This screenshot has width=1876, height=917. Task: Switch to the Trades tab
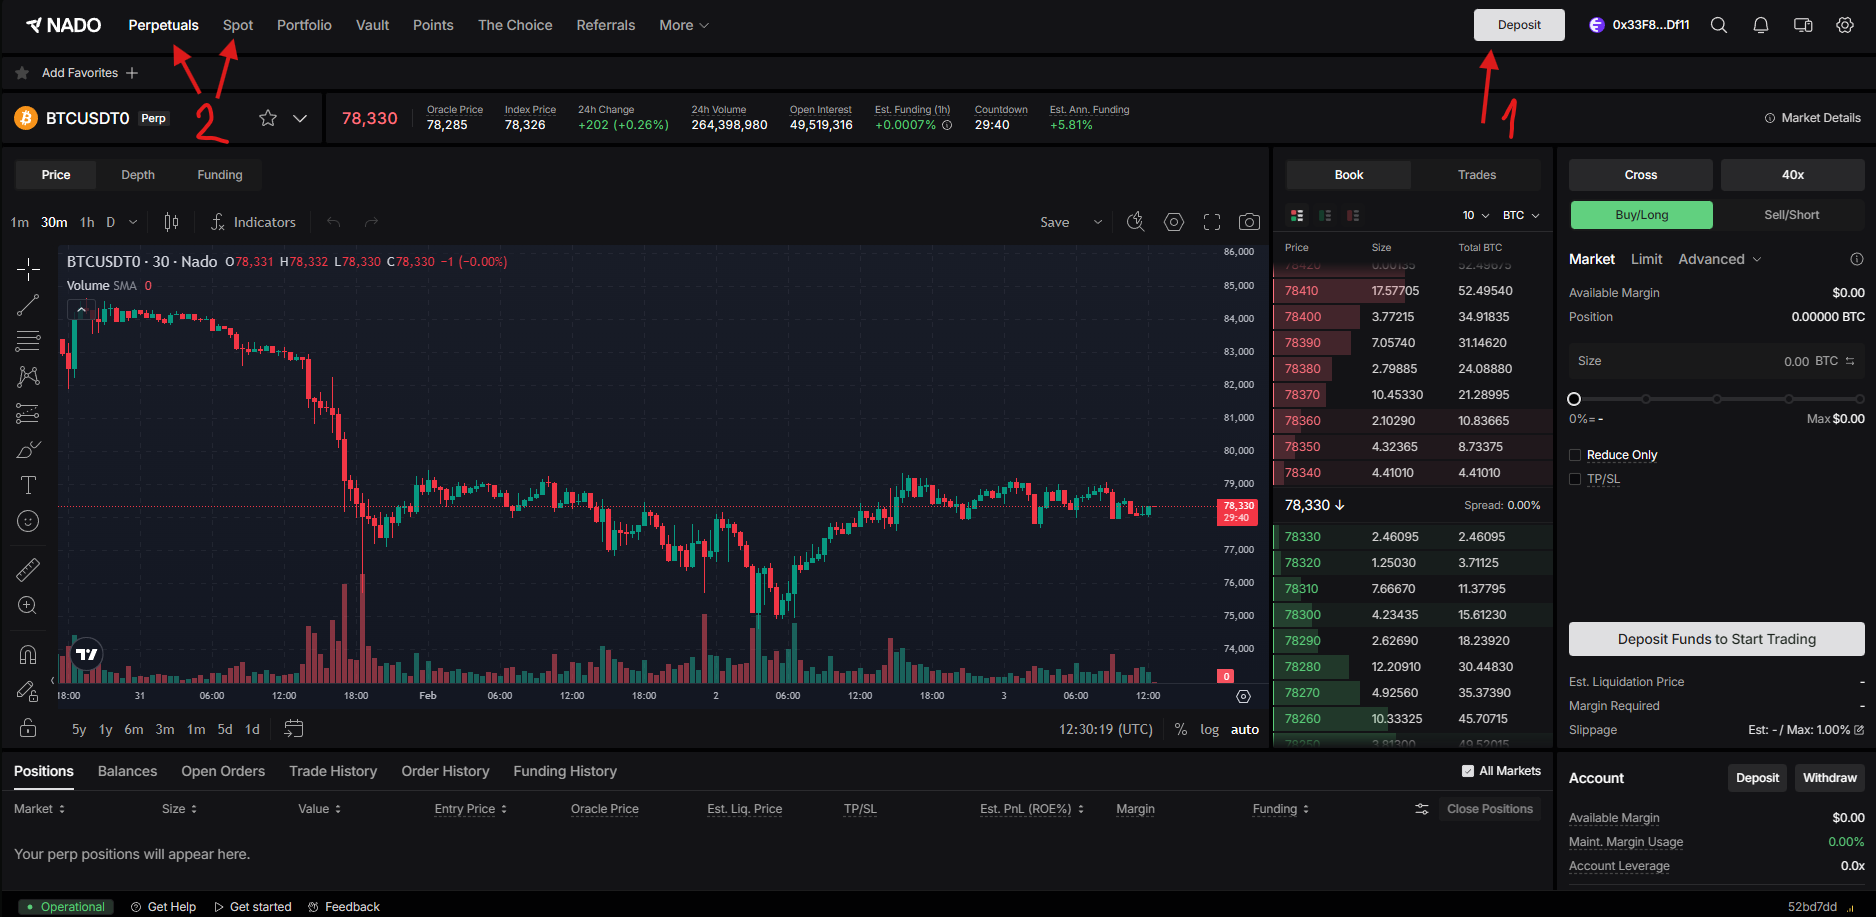point(1476,175)
